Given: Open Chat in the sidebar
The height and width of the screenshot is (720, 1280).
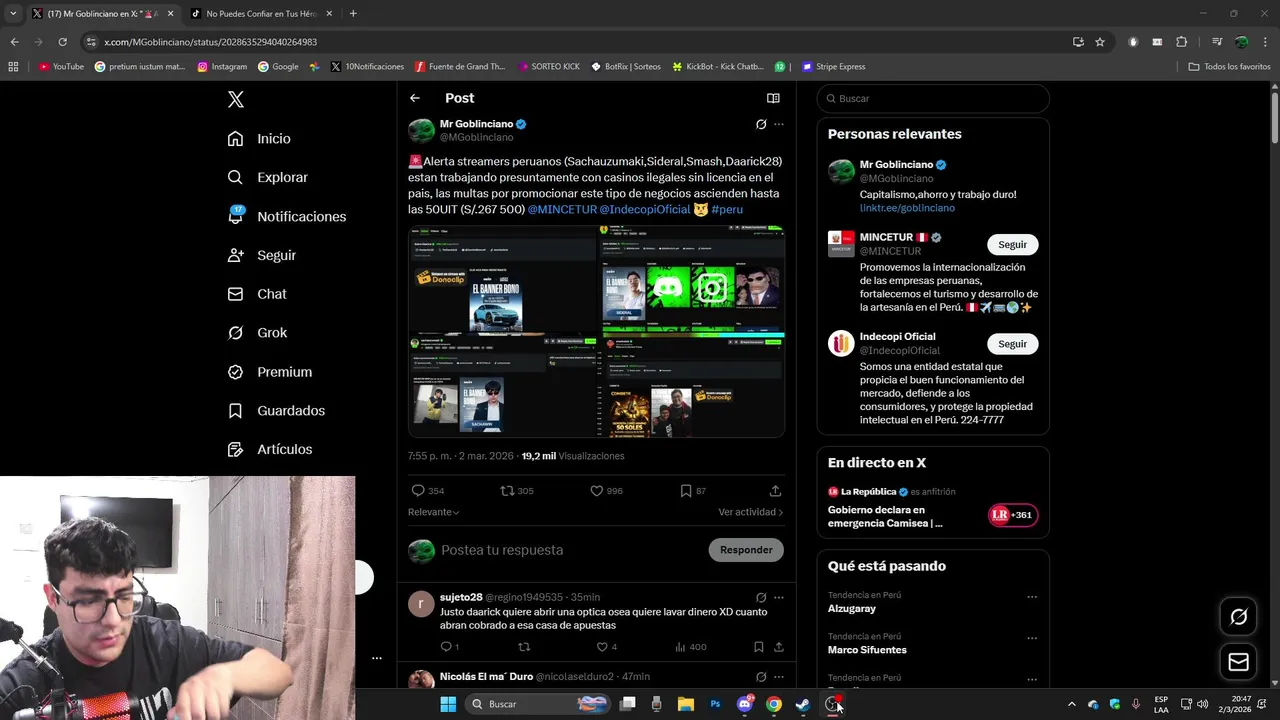Looking at the screenshot, I should 256,294.
